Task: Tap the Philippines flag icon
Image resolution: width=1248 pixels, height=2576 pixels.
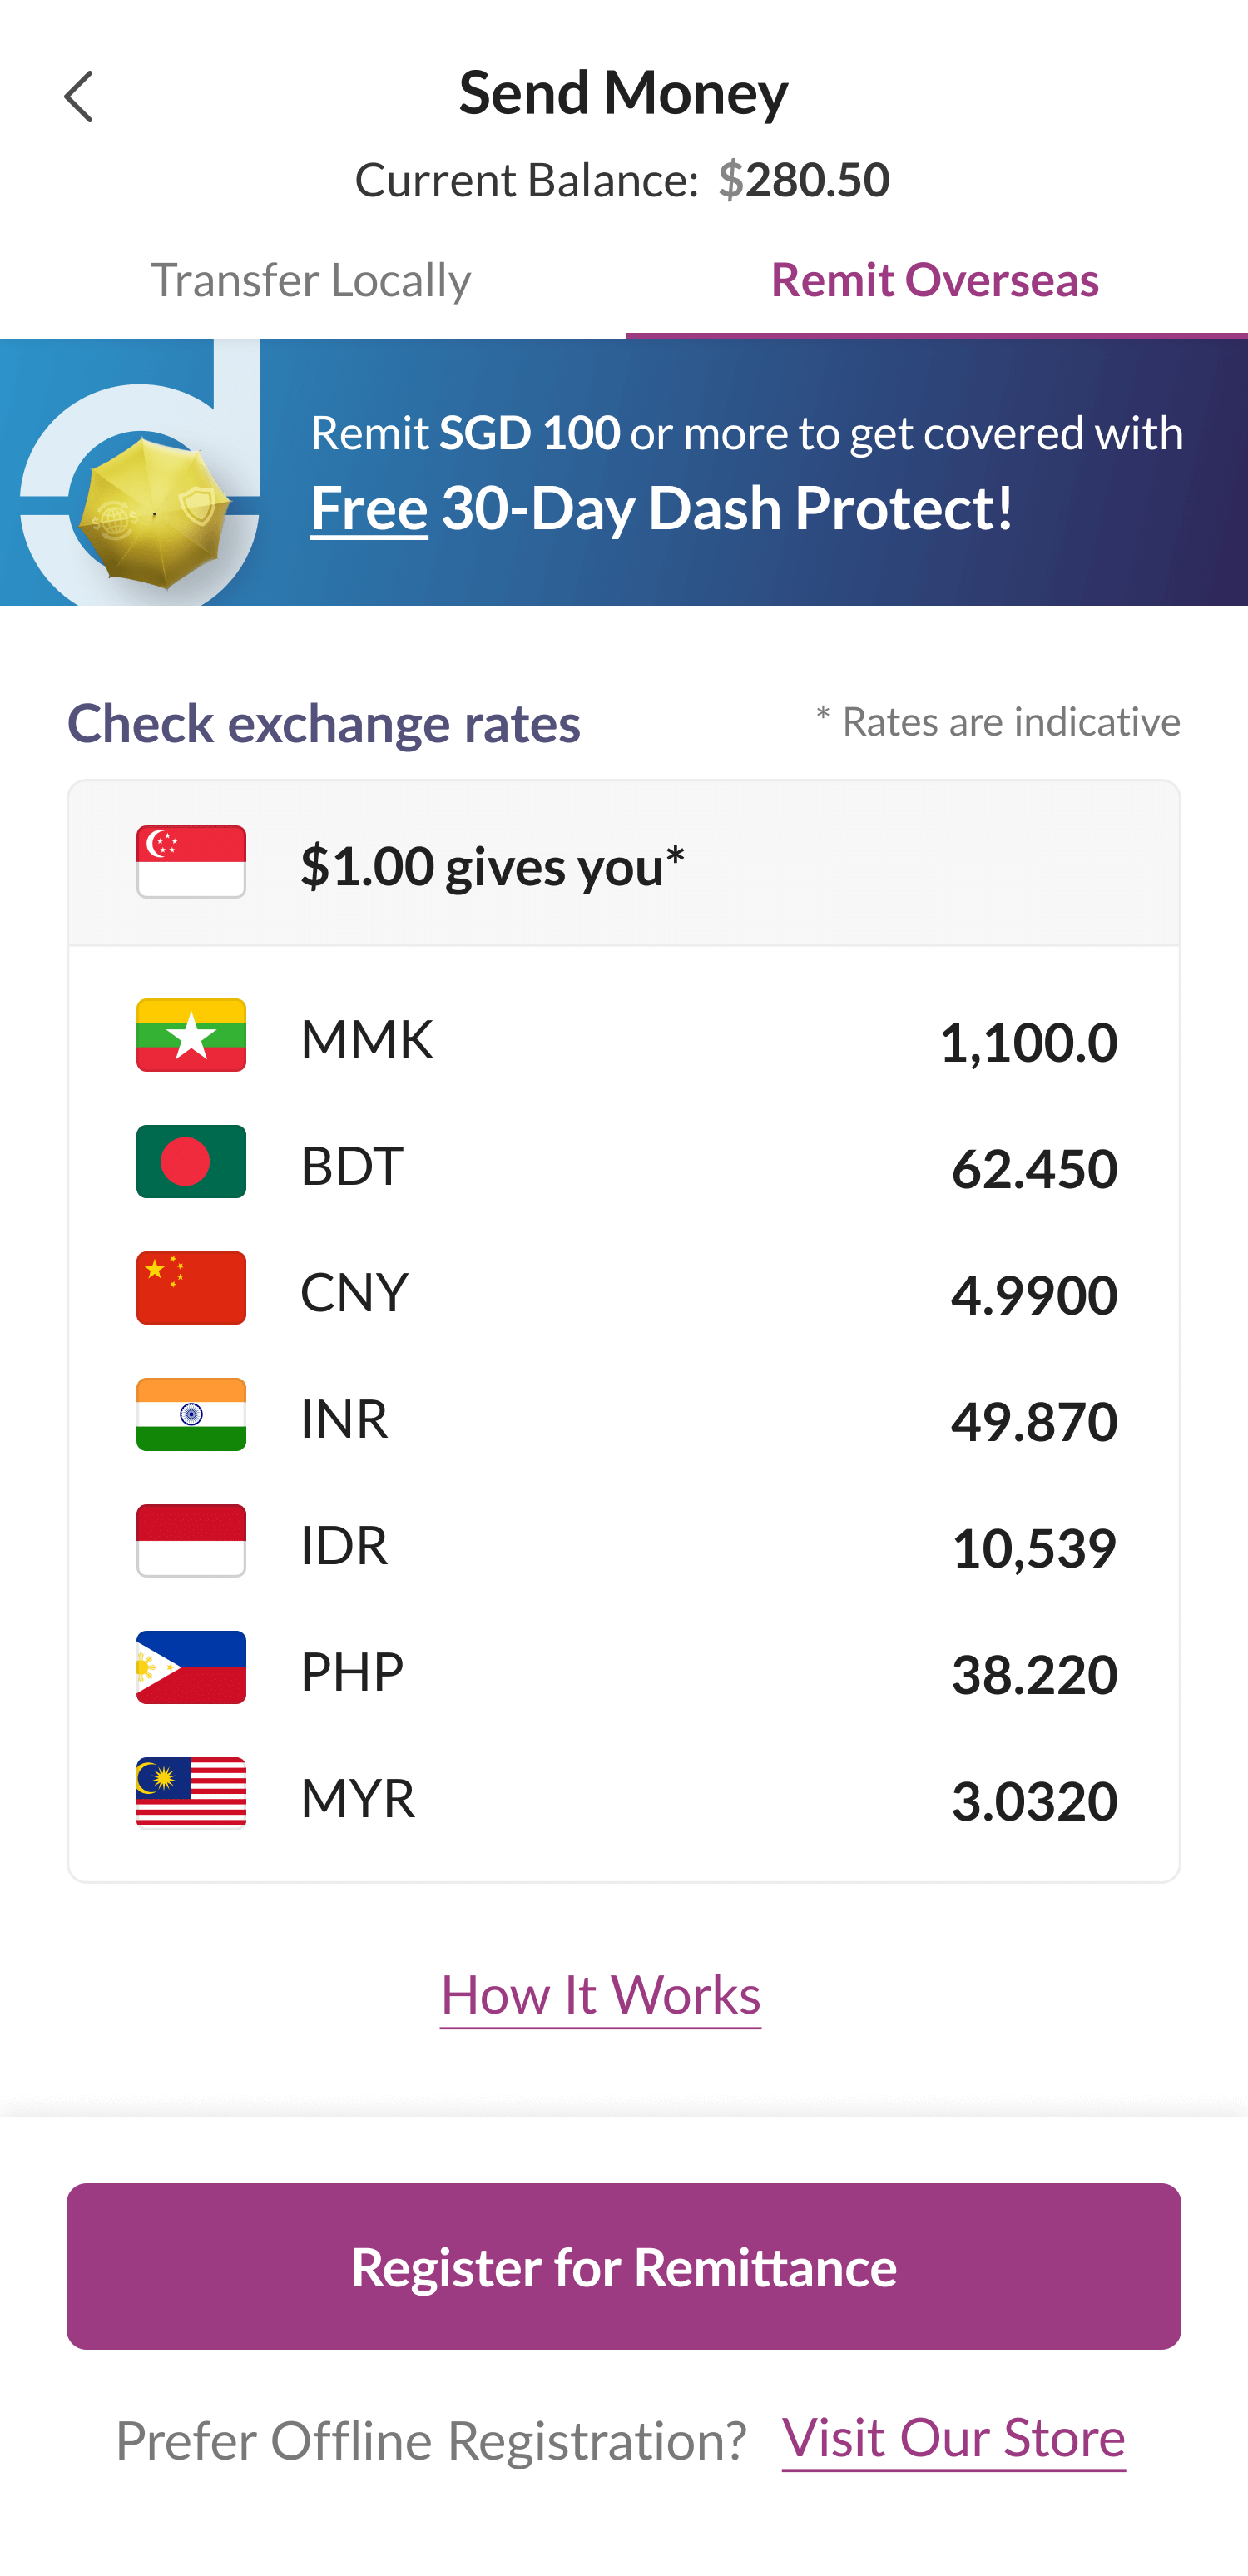Action: [x=191, y=1668]
